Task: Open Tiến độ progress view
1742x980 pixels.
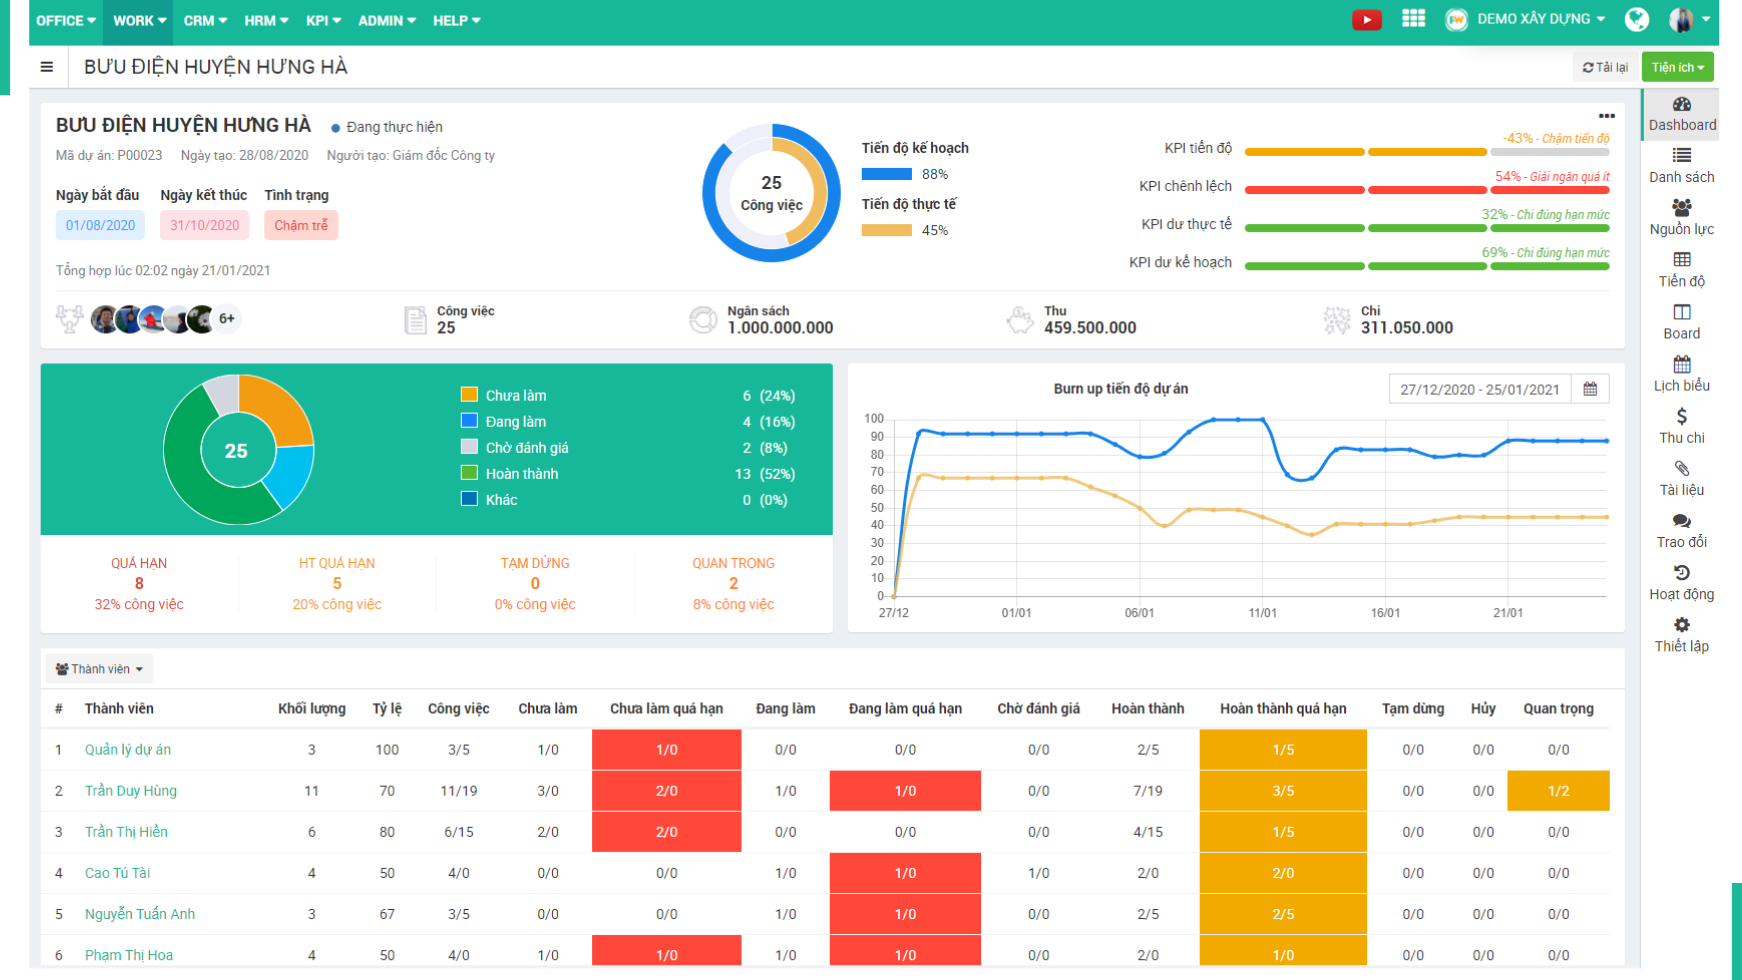Action: 1682,270
